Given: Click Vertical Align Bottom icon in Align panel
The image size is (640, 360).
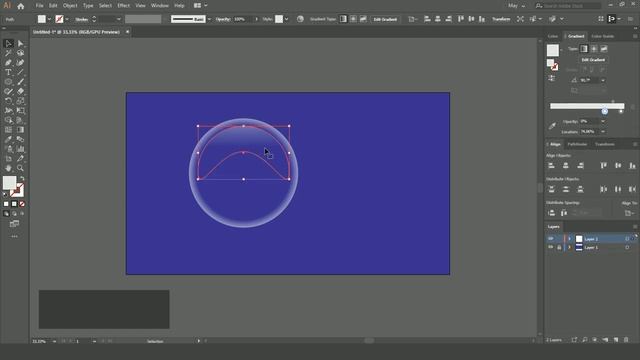Looking at the screenshot, I should click(632, 165).
